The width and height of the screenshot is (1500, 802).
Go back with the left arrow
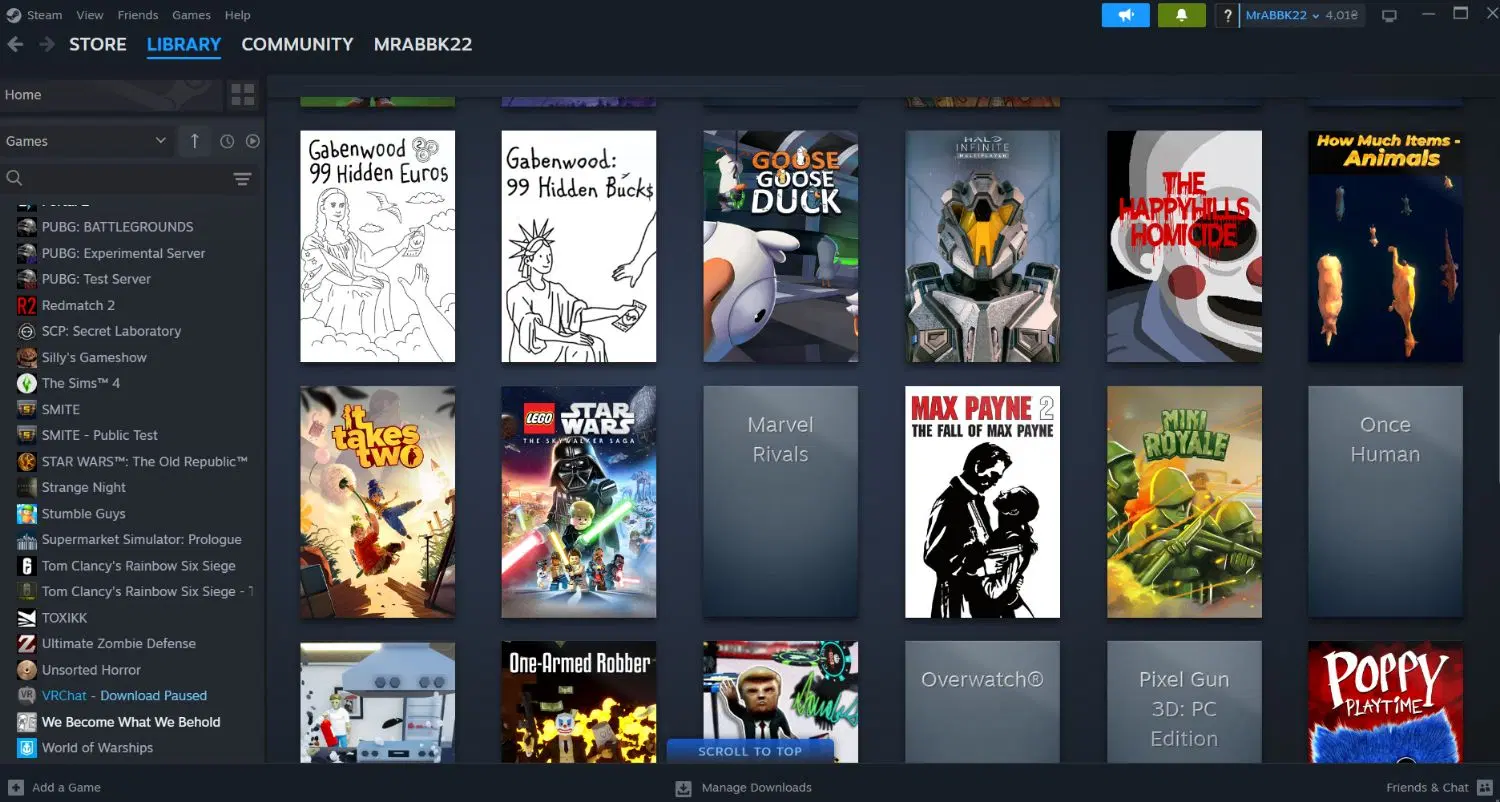tap(15, 44)
